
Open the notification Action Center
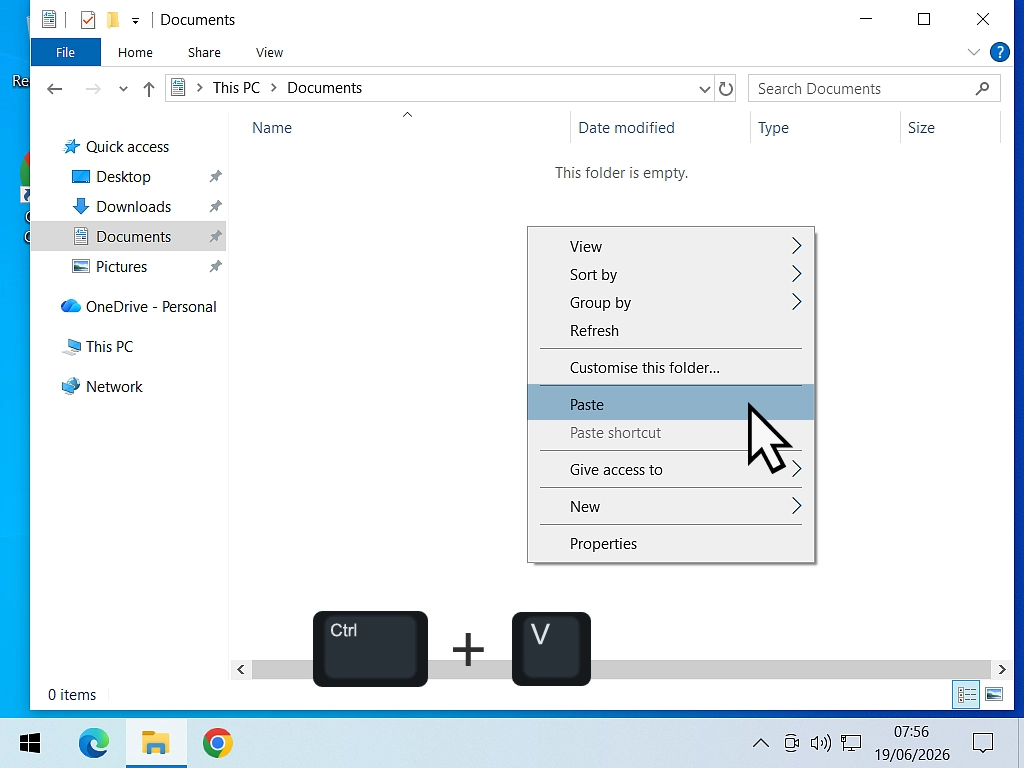coord(983,743)
